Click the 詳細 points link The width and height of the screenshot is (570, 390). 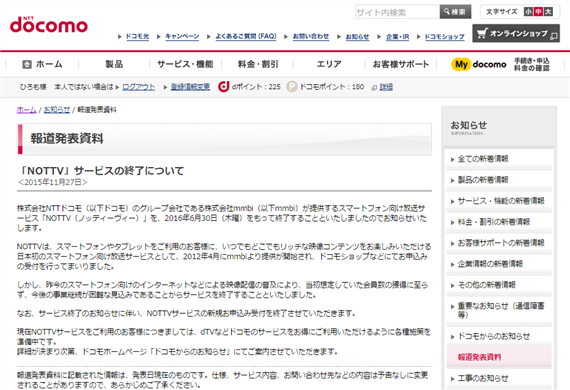coord(386,87)
